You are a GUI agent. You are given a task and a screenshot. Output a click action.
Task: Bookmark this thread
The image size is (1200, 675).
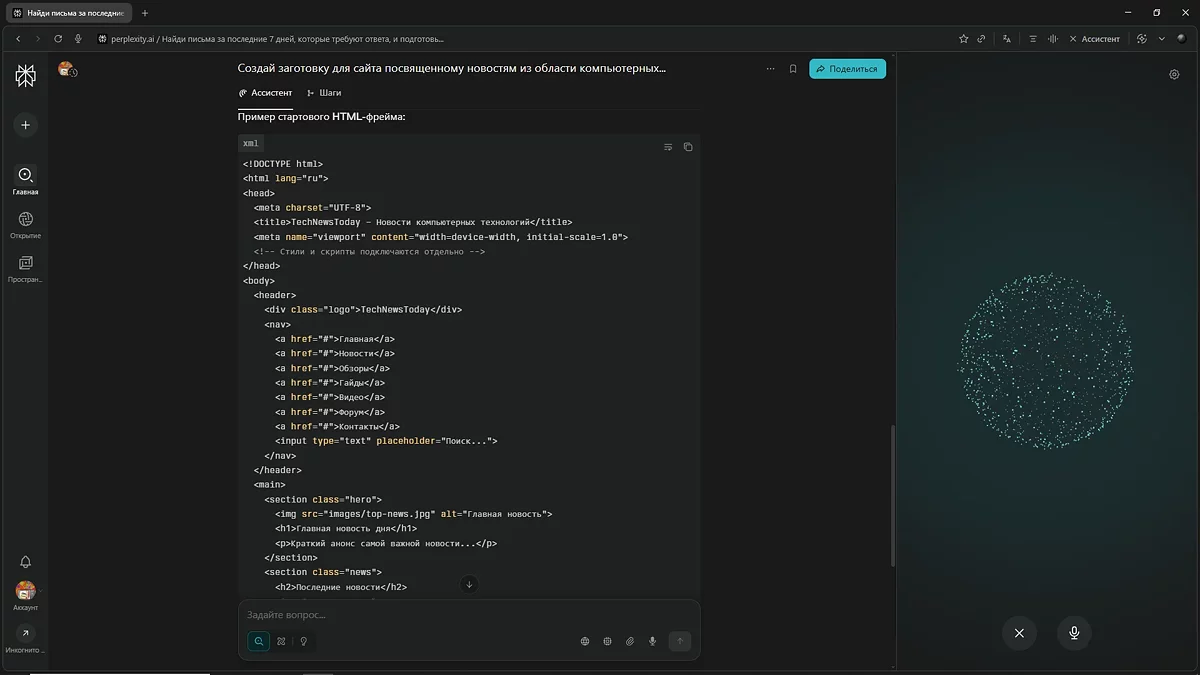(x=793, y=69)
